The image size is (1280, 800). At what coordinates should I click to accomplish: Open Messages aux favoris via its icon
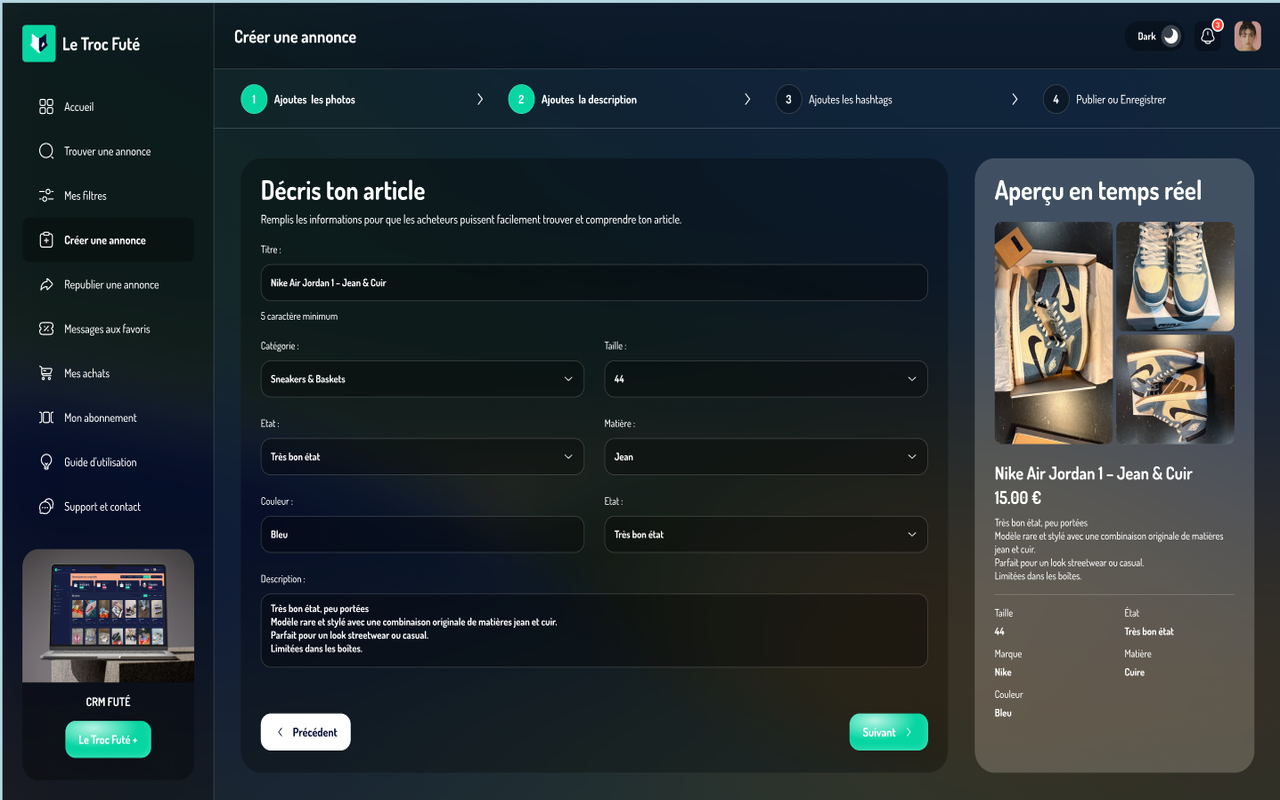46,329
